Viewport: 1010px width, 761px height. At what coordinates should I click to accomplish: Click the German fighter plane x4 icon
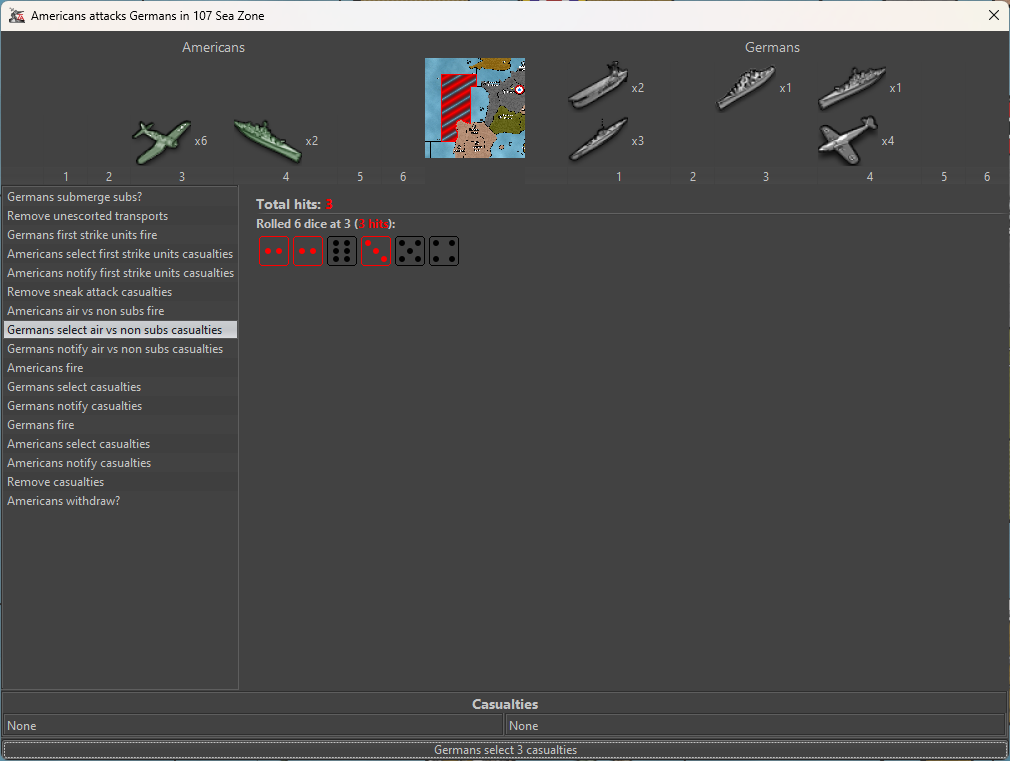click(847, 140)
